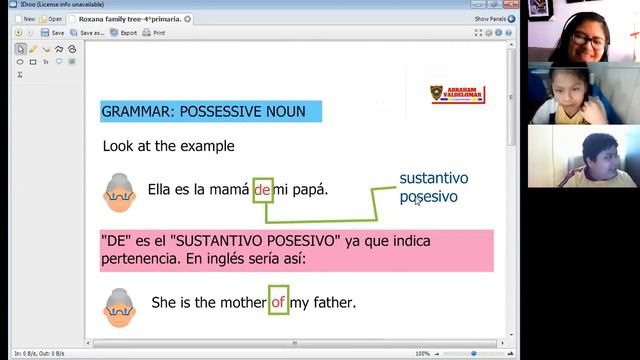The height and width of the screenshot is (360, 640).
Task: Click the Print button
Action: (154, 33)
